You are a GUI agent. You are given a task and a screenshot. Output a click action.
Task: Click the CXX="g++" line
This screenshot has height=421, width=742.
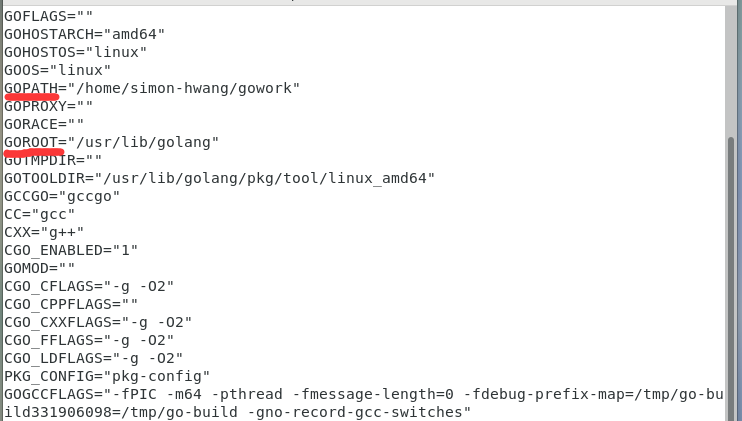[44, 232]
